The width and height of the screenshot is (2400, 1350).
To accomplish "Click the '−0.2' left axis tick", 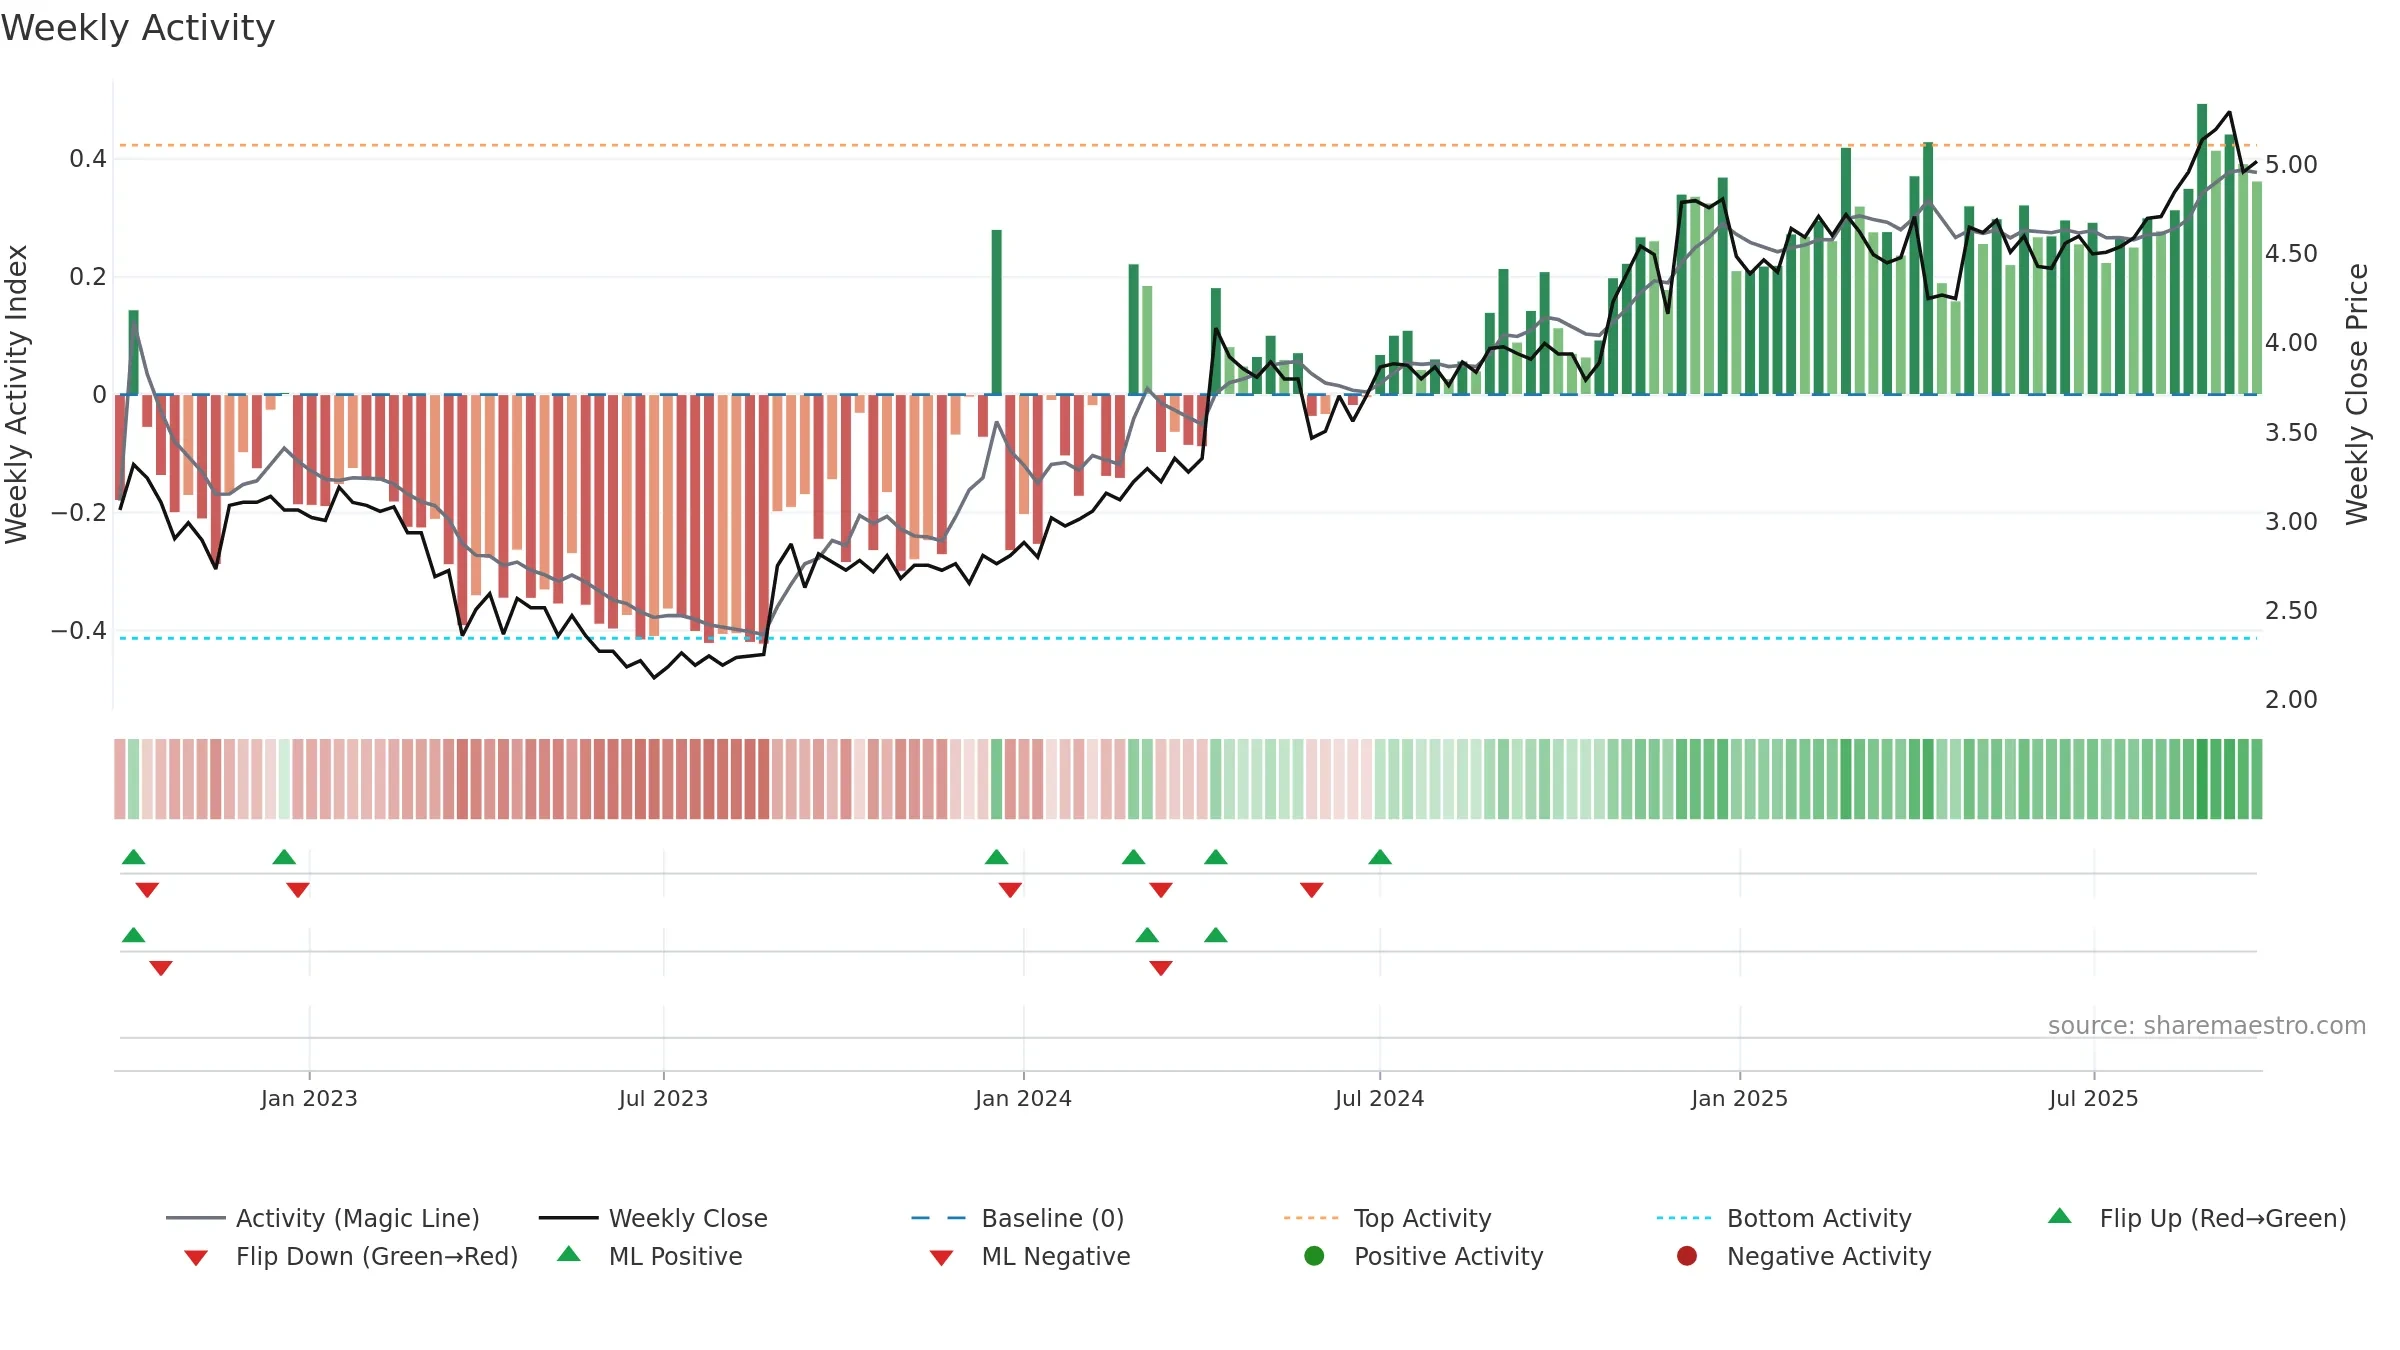I will point(79,513).
